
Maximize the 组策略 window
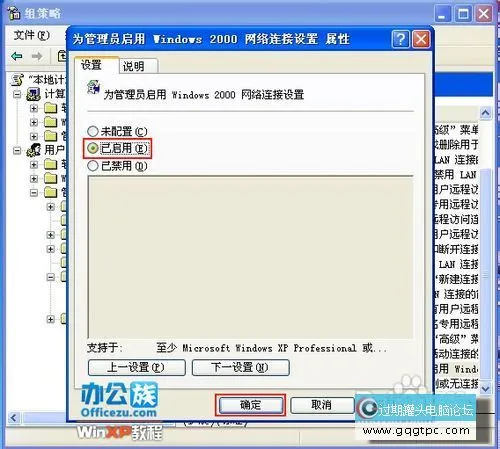[x=463, y=14]
